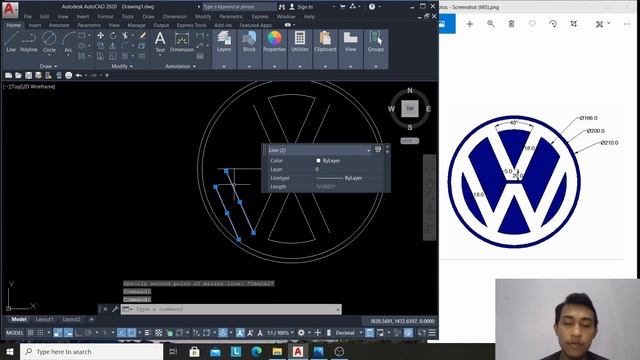
Task: Open the Dimension menu
Action: tap(174, 17)
